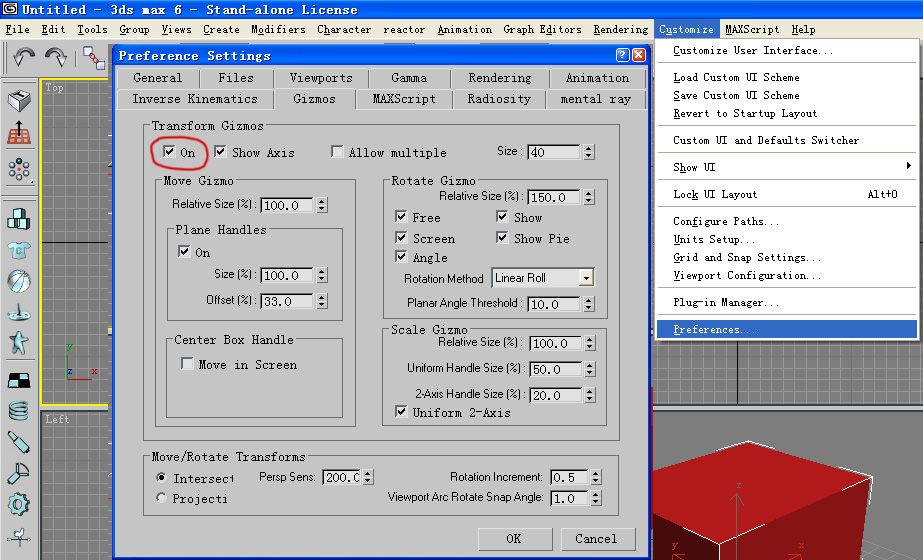Create a reactor Plane with checkerboard icon

19,380
